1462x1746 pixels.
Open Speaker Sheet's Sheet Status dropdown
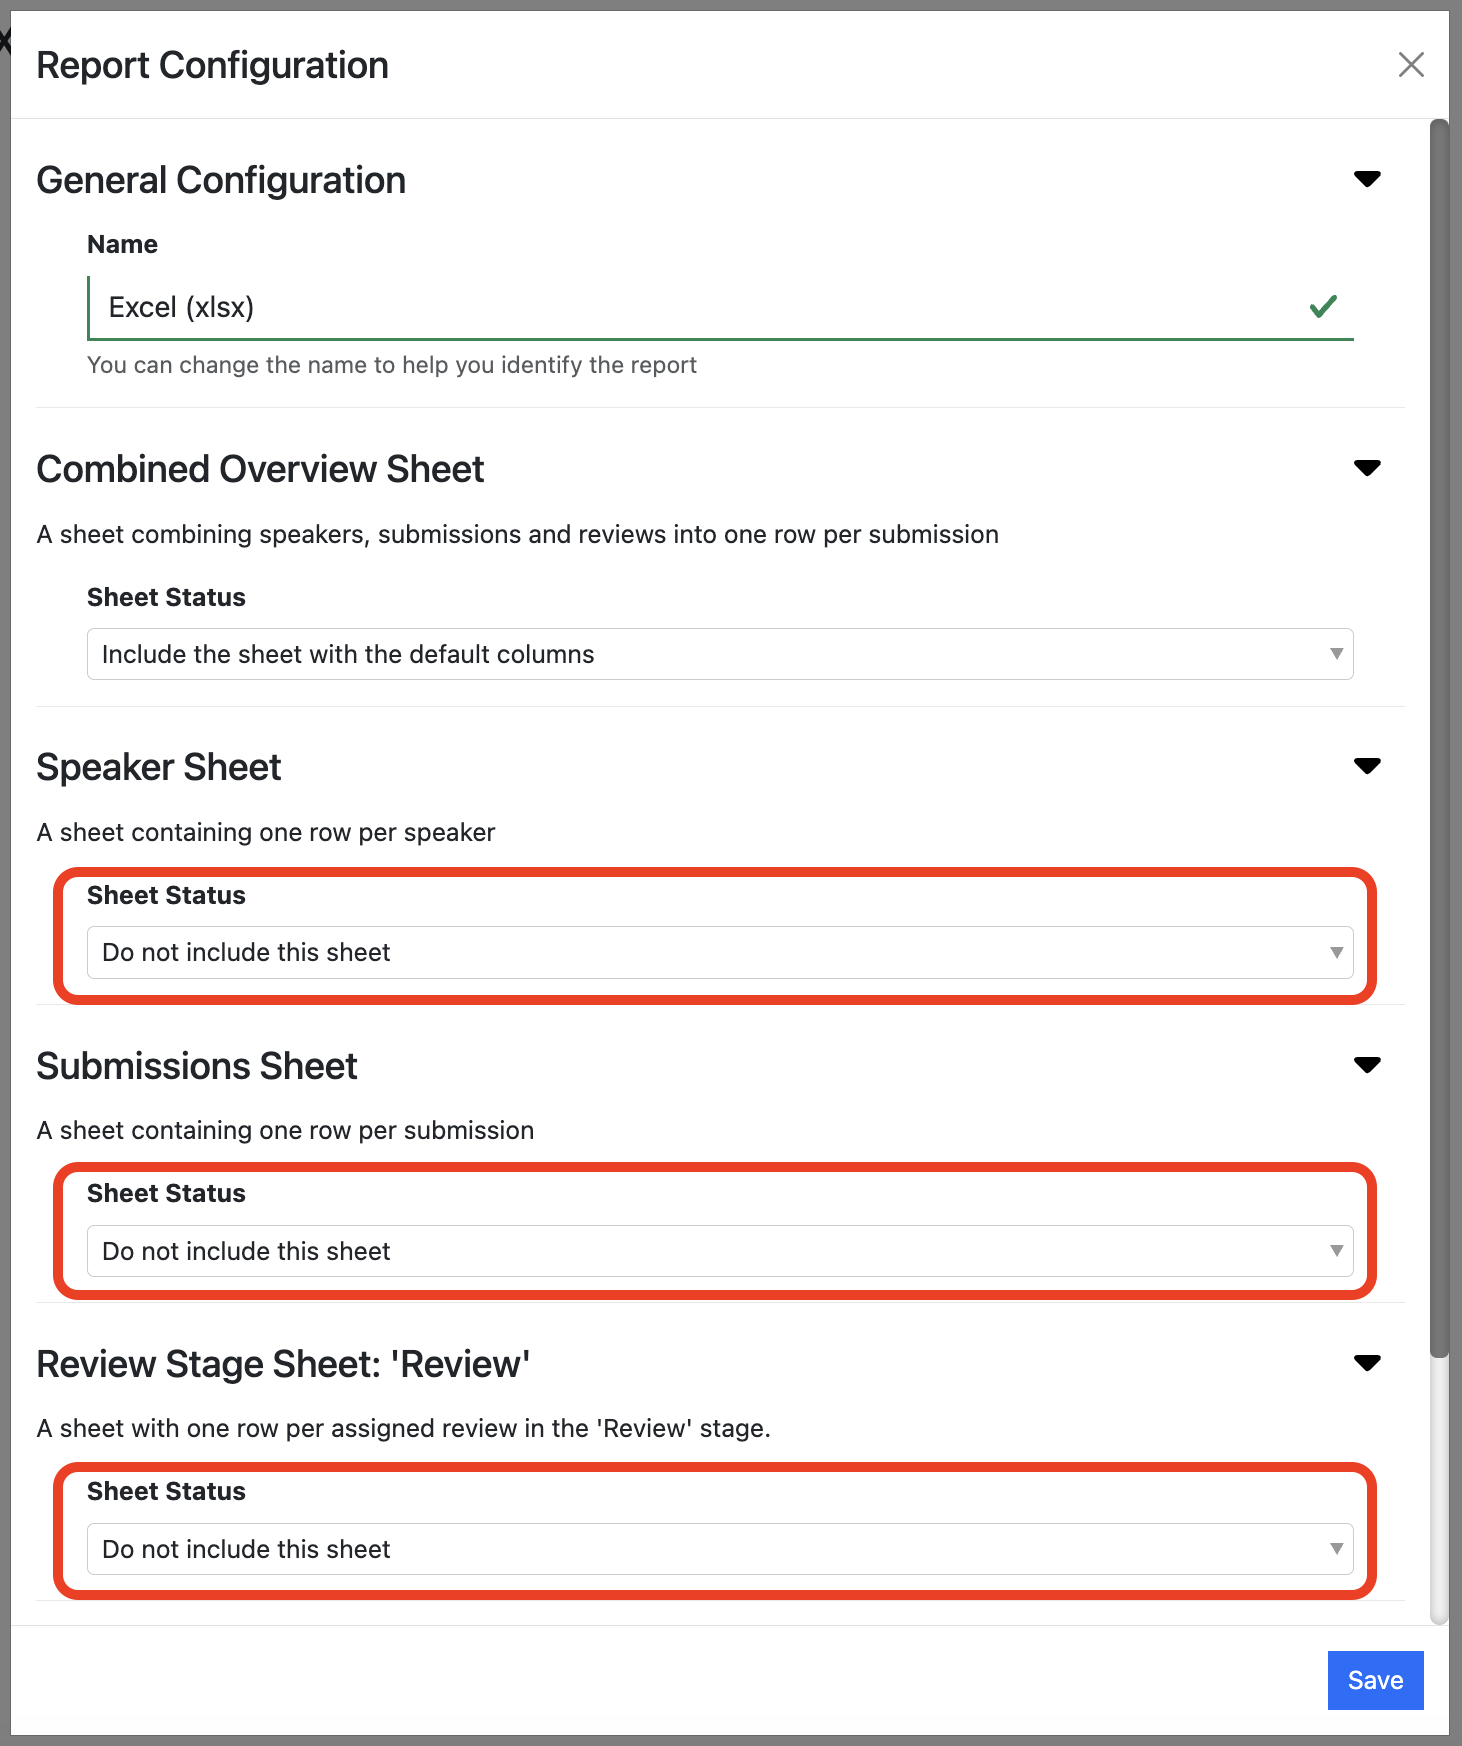tap(719, 952)
